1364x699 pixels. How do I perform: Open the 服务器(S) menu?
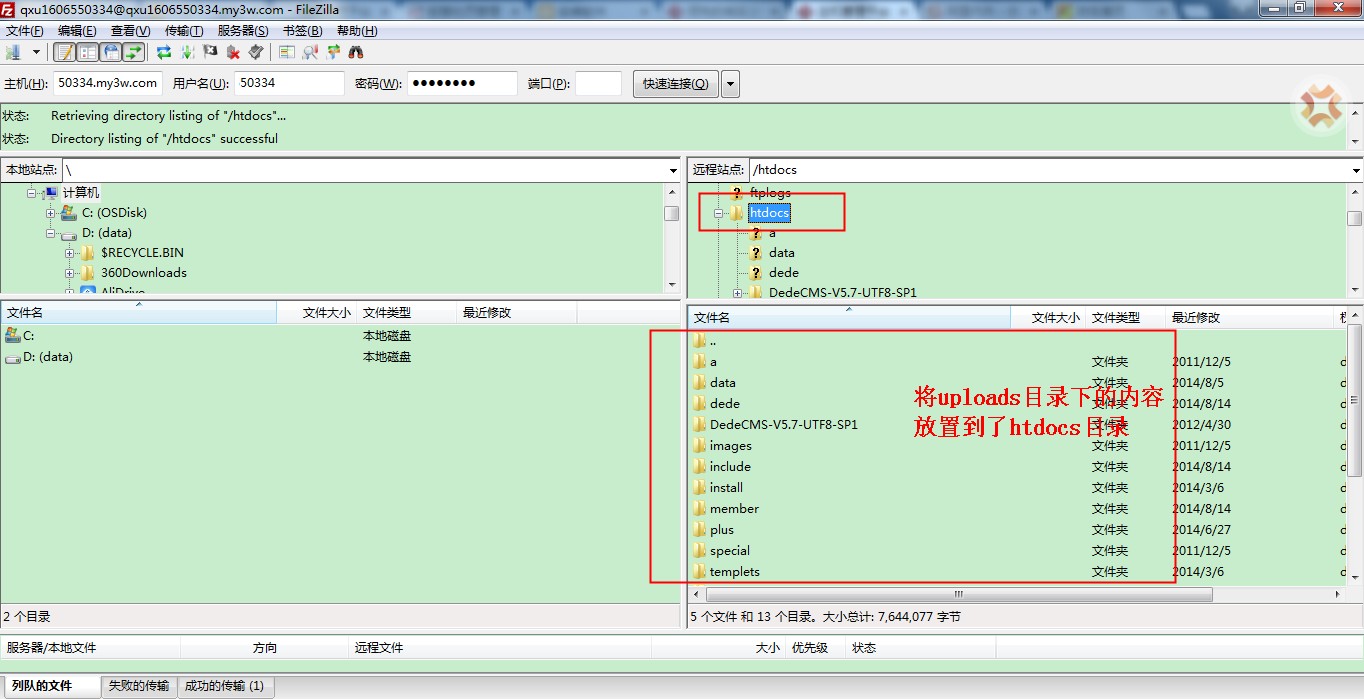coord(242,31)
